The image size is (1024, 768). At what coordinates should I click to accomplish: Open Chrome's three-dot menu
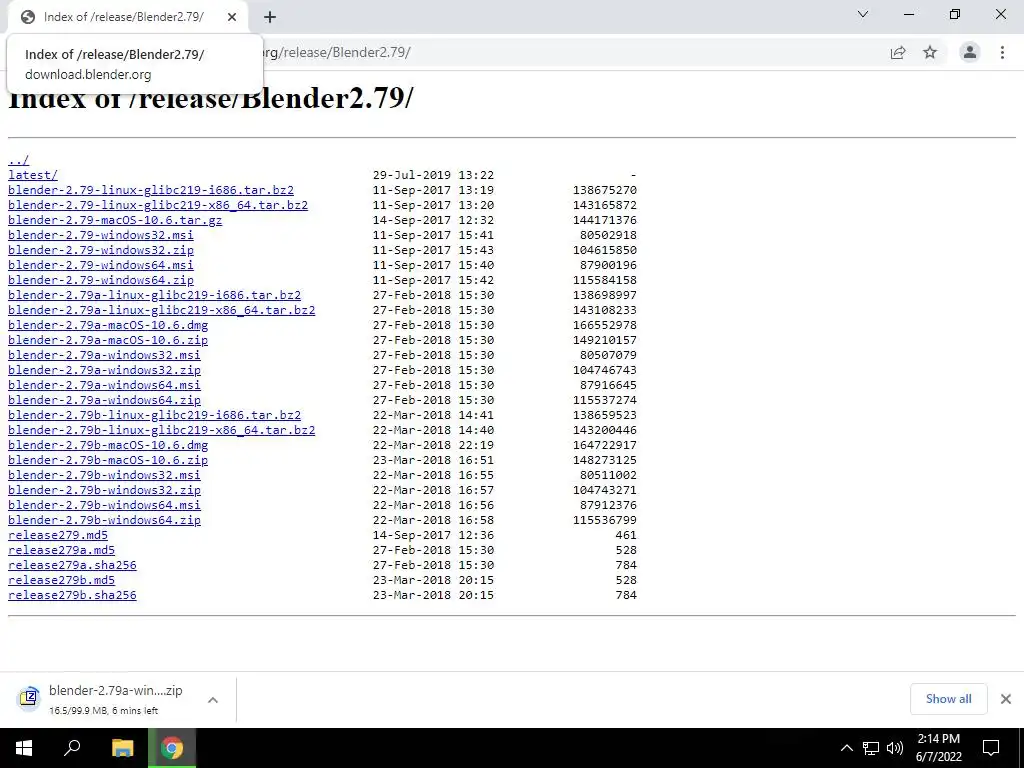click(1002, 52)
